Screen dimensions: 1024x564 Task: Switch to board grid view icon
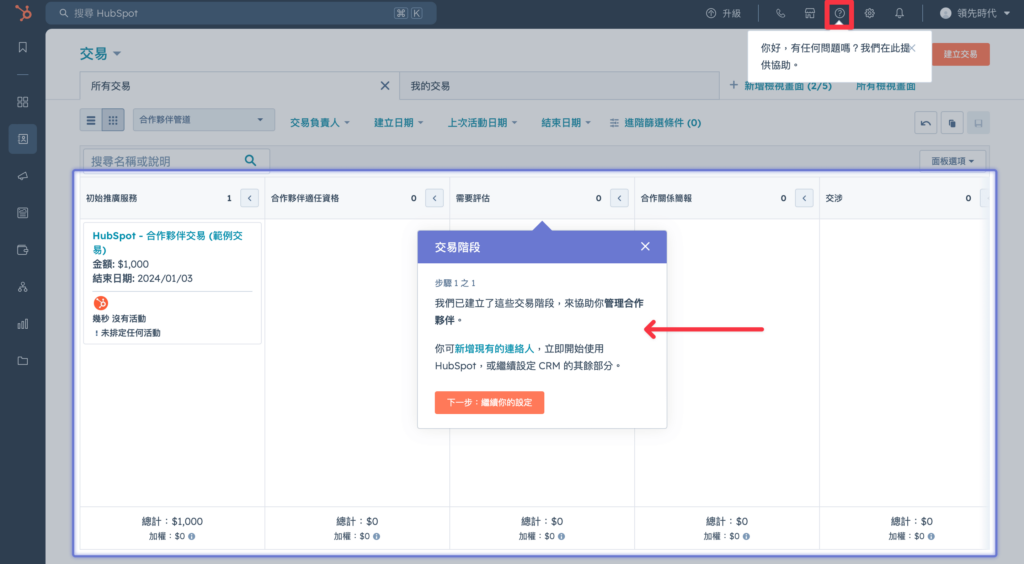113,120
